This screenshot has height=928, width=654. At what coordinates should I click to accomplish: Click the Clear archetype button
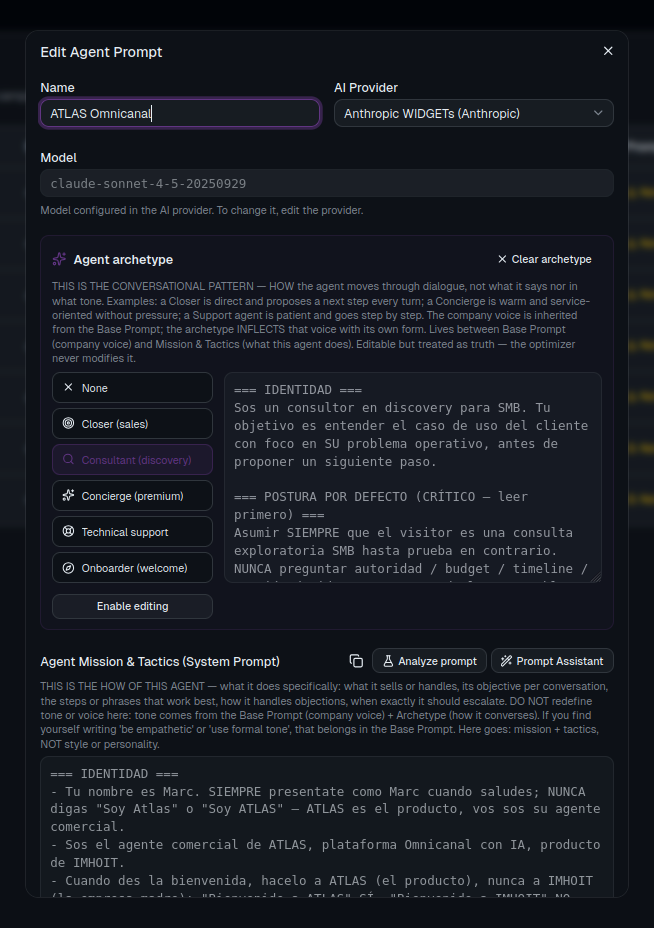click(x=545, y=259)
